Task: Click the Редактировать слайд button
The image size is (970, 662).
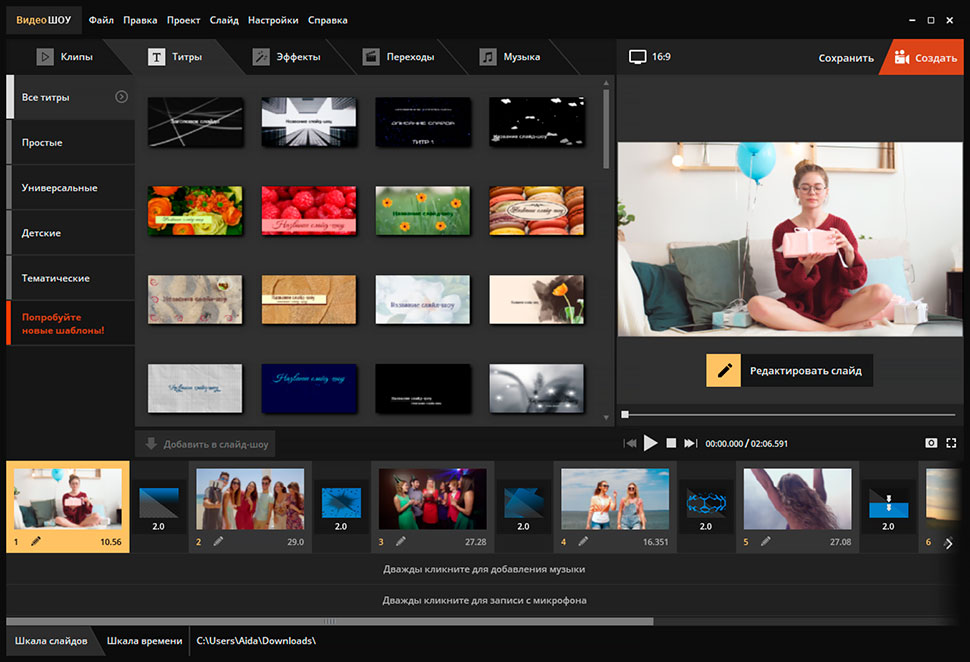Action: coord(789,371)
